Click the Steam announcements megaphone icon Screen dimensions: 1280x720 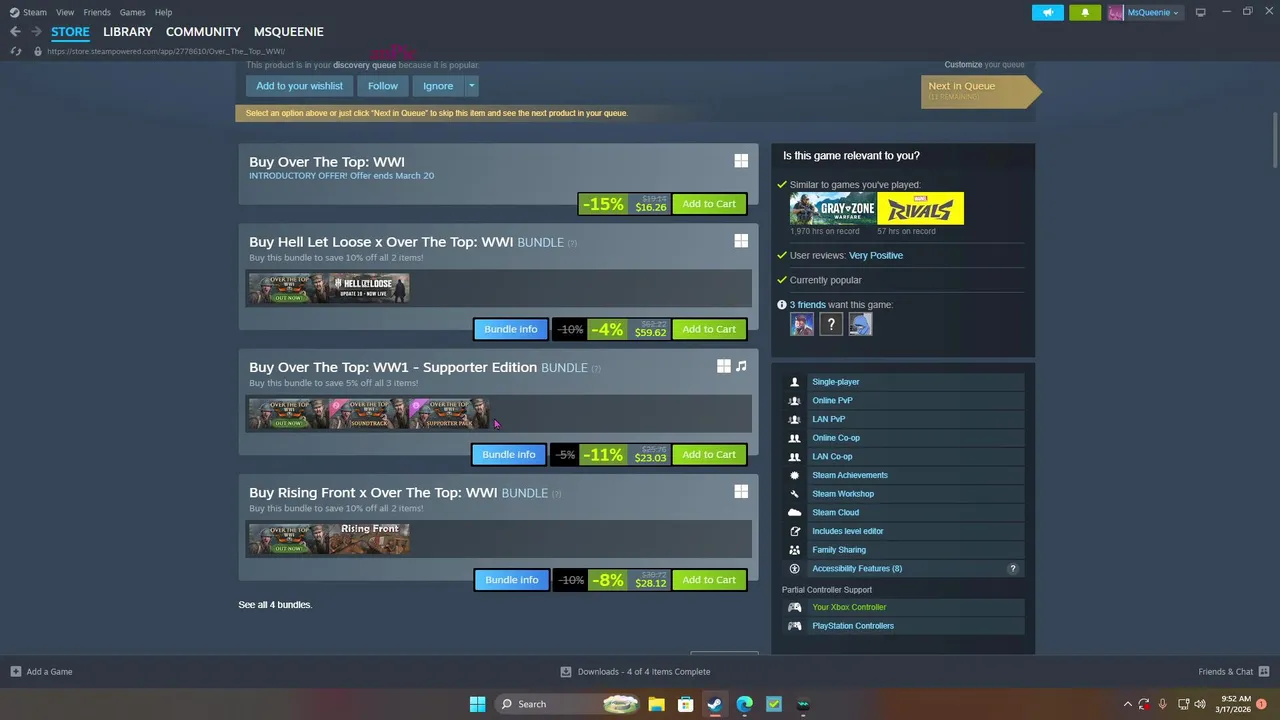[1047, 12]
